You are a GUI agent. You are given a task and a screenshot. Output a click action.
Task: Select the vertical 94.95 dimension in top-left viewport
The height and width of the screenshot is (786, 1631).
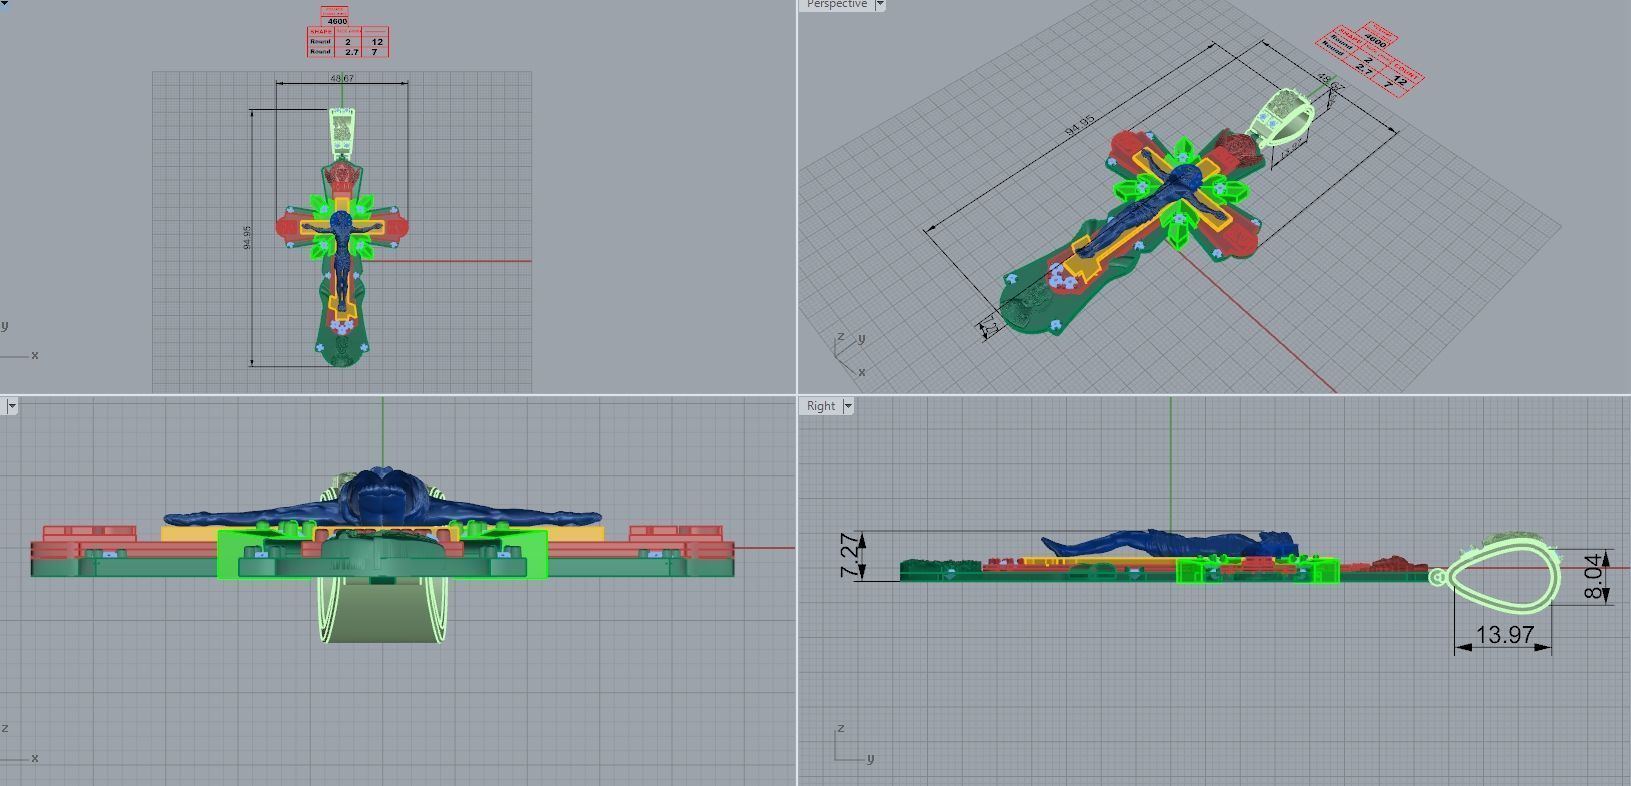247,237
